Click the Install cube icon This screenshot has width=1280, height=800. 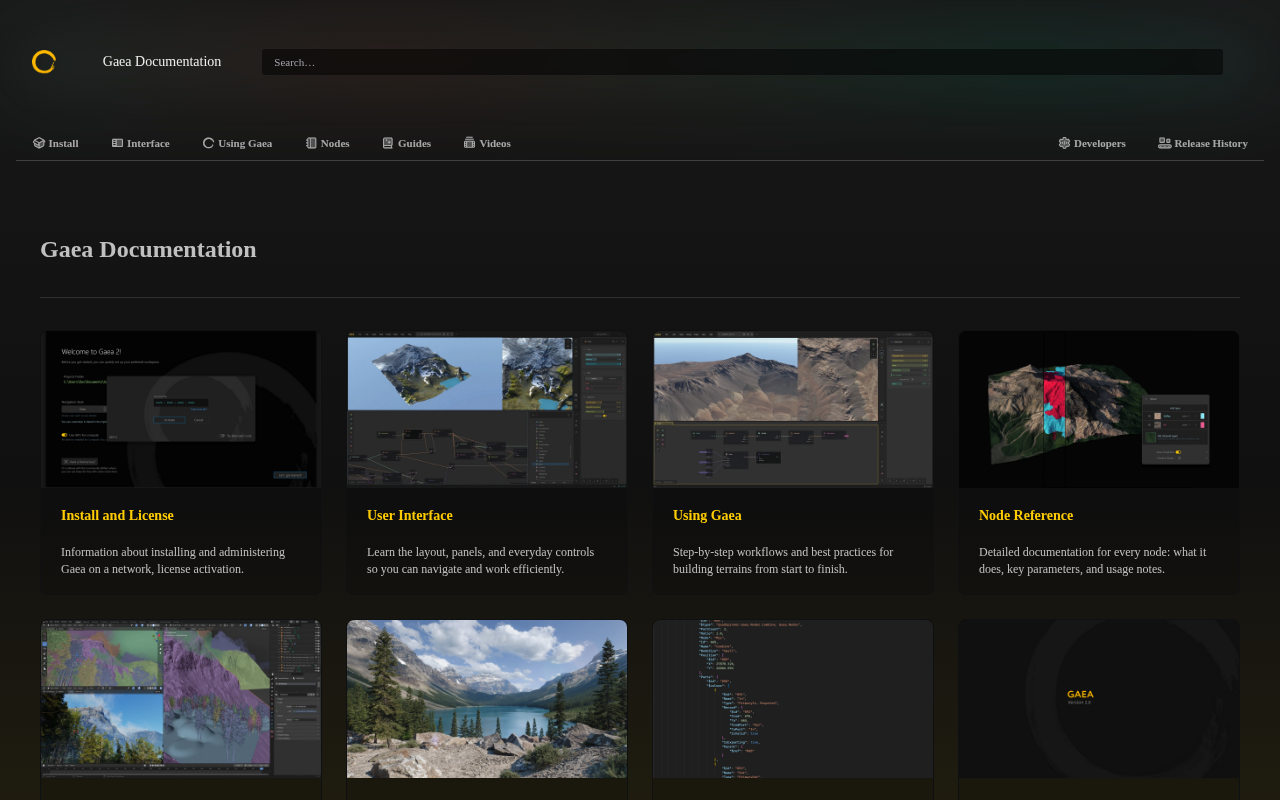click(39, 143)
